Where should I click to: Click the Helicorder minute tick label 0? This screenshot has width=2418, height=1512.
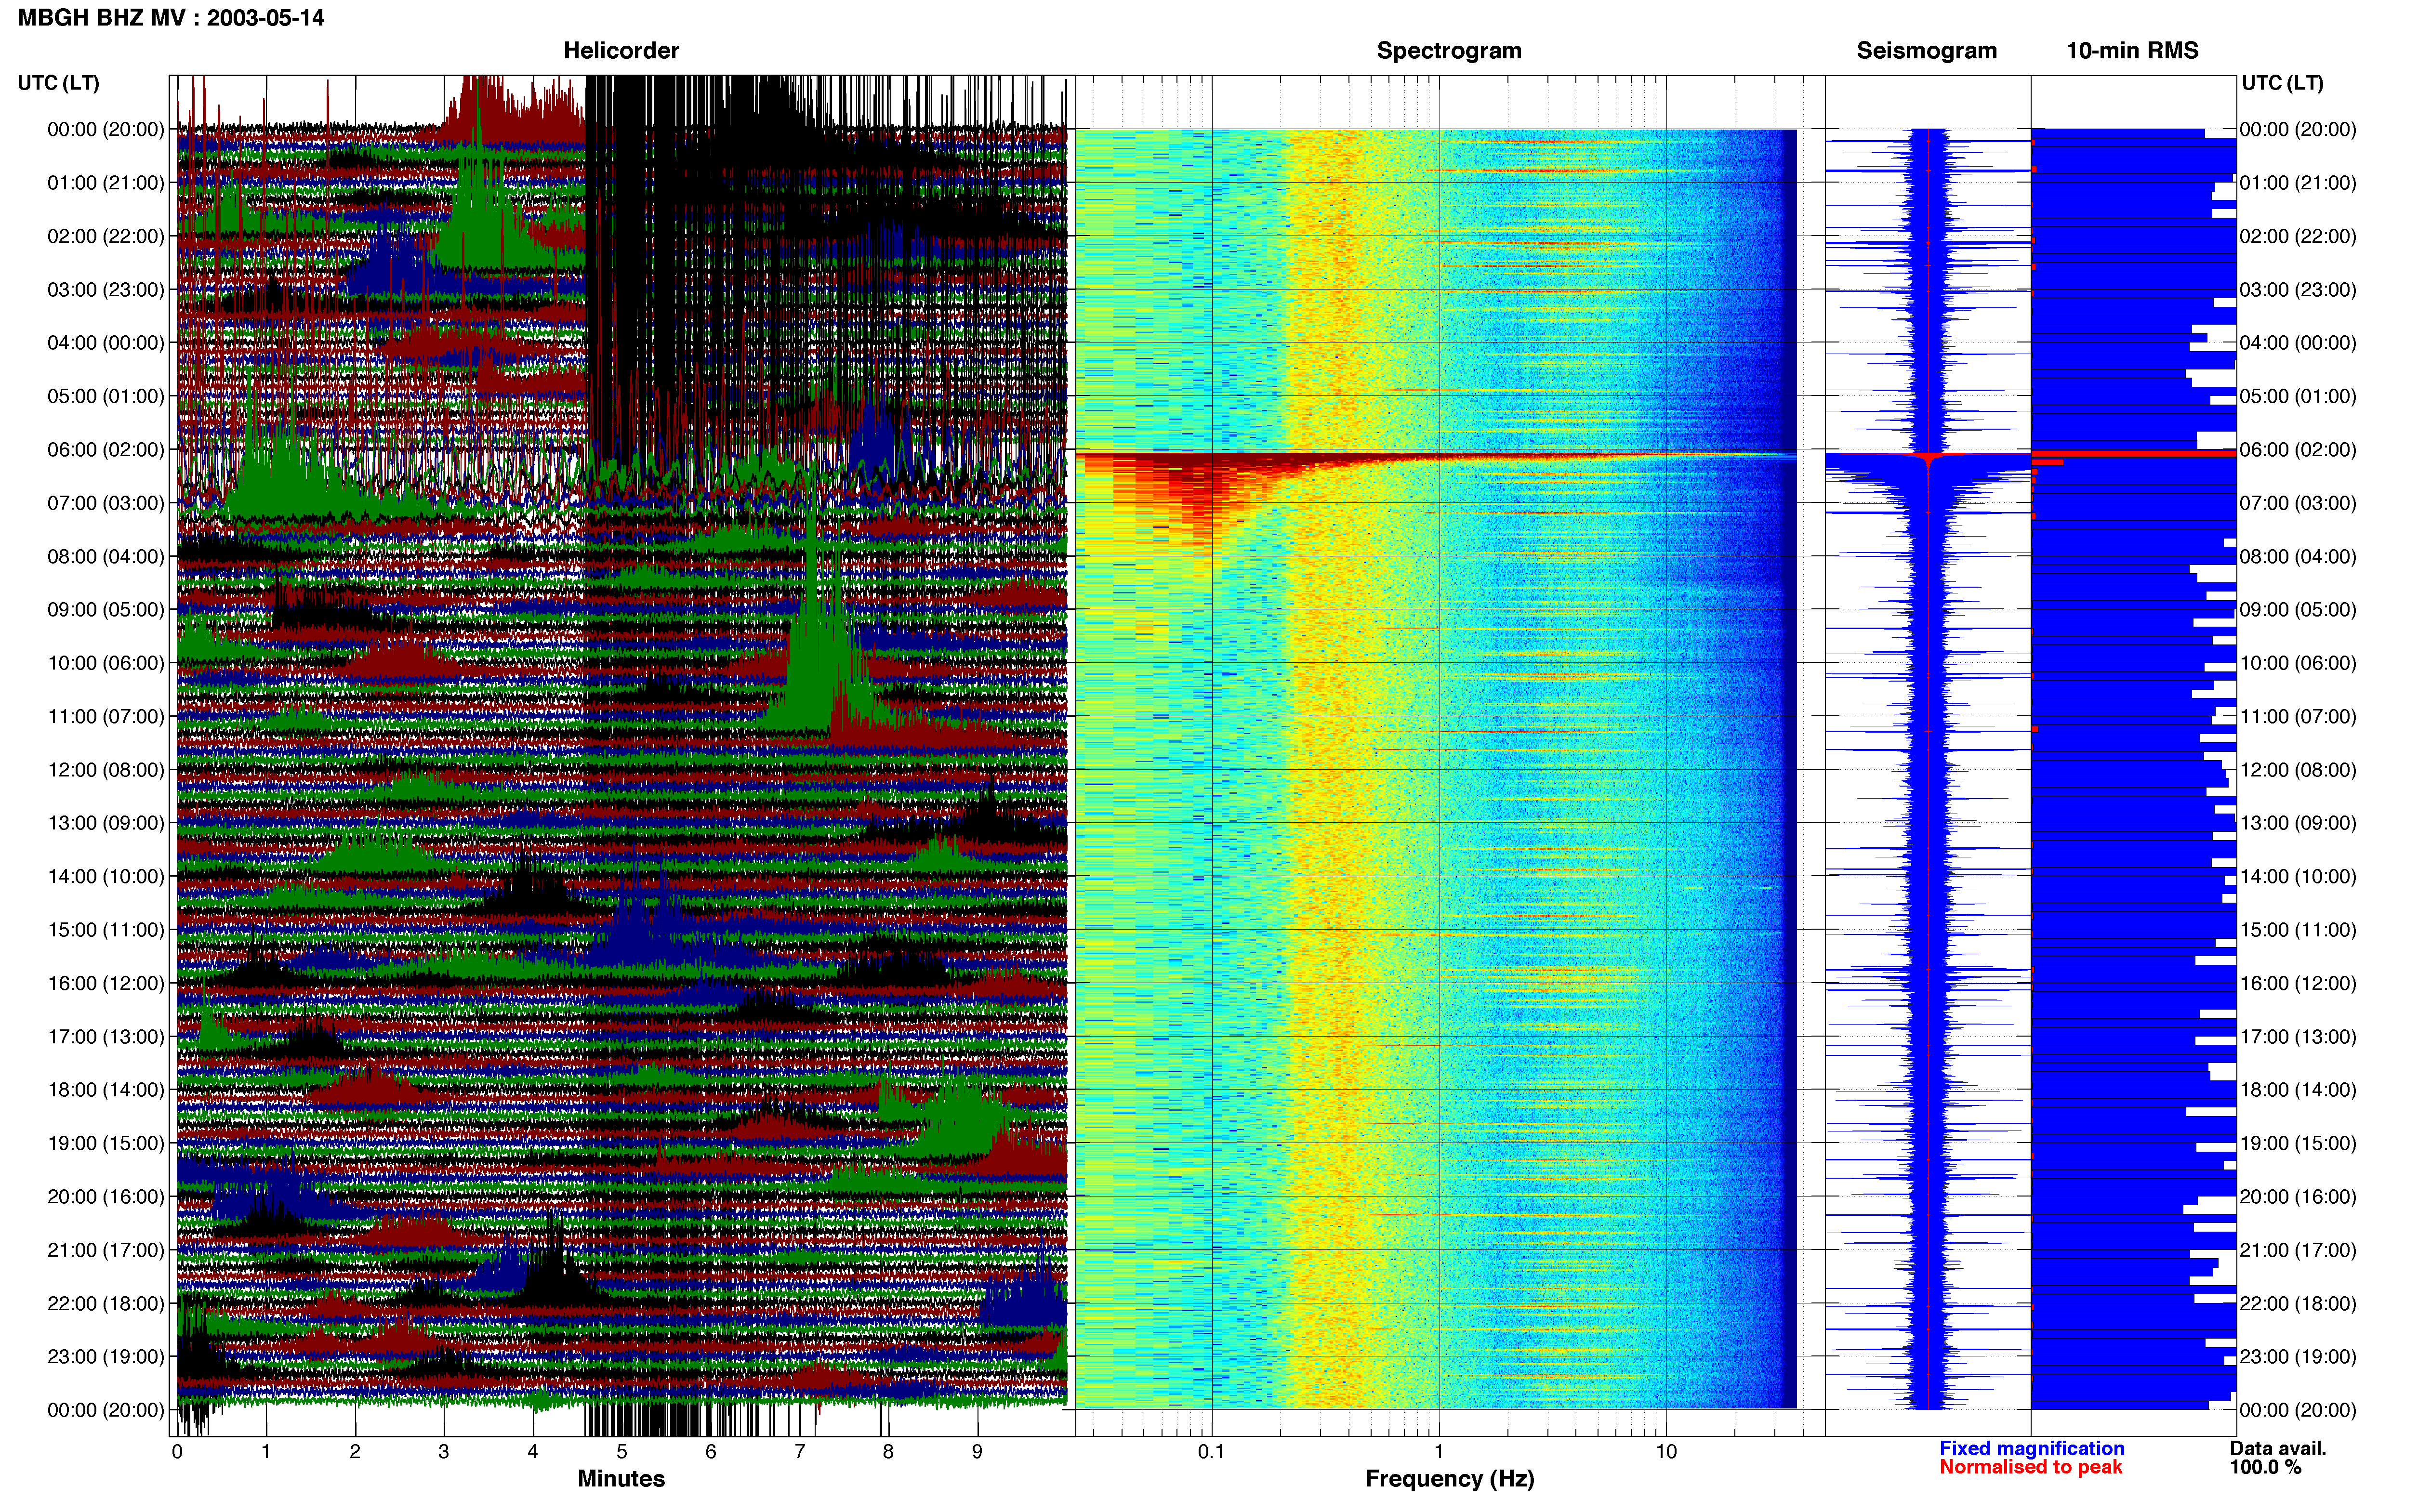pyautogui.click(x=177, y=1452)
